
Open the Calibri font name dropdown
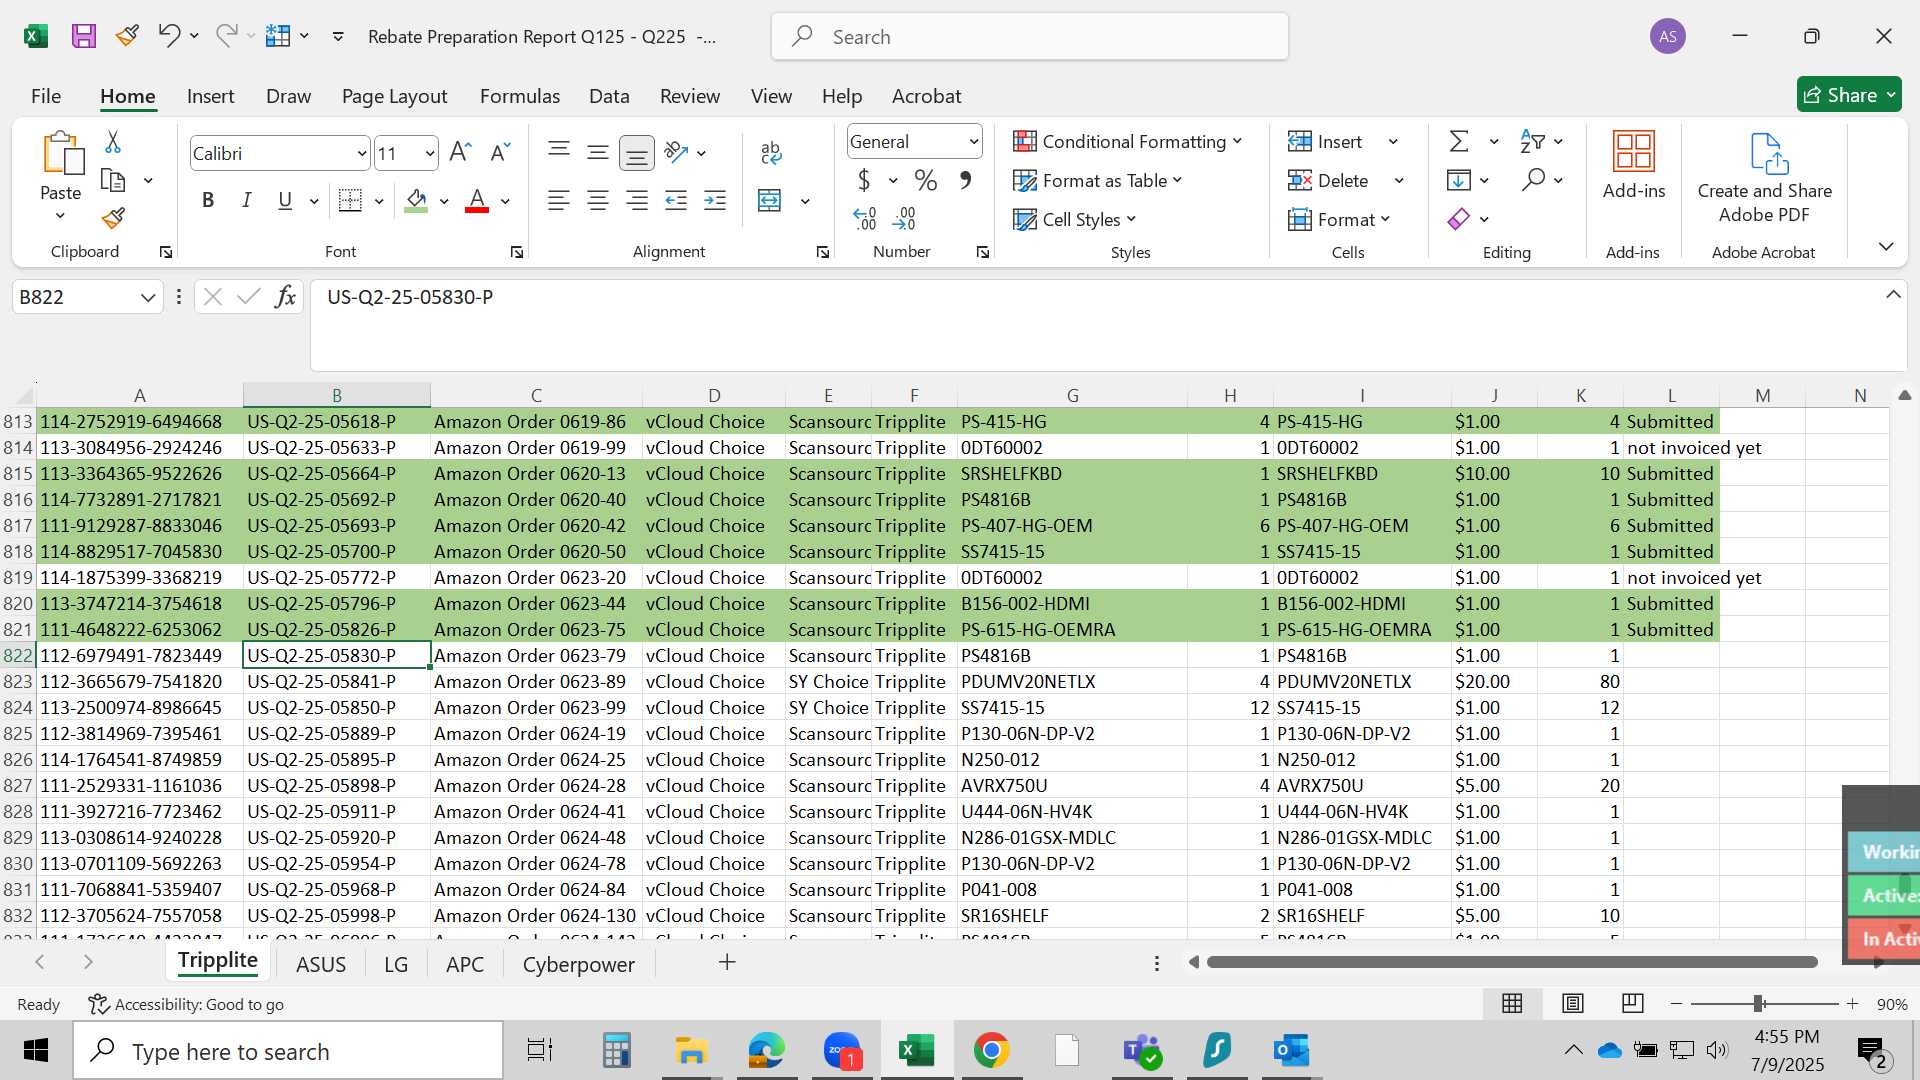coord(361,154)
